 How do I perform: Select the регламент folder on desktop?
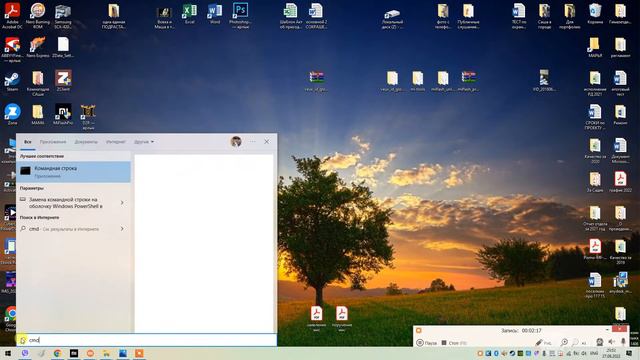click(620, 47)
